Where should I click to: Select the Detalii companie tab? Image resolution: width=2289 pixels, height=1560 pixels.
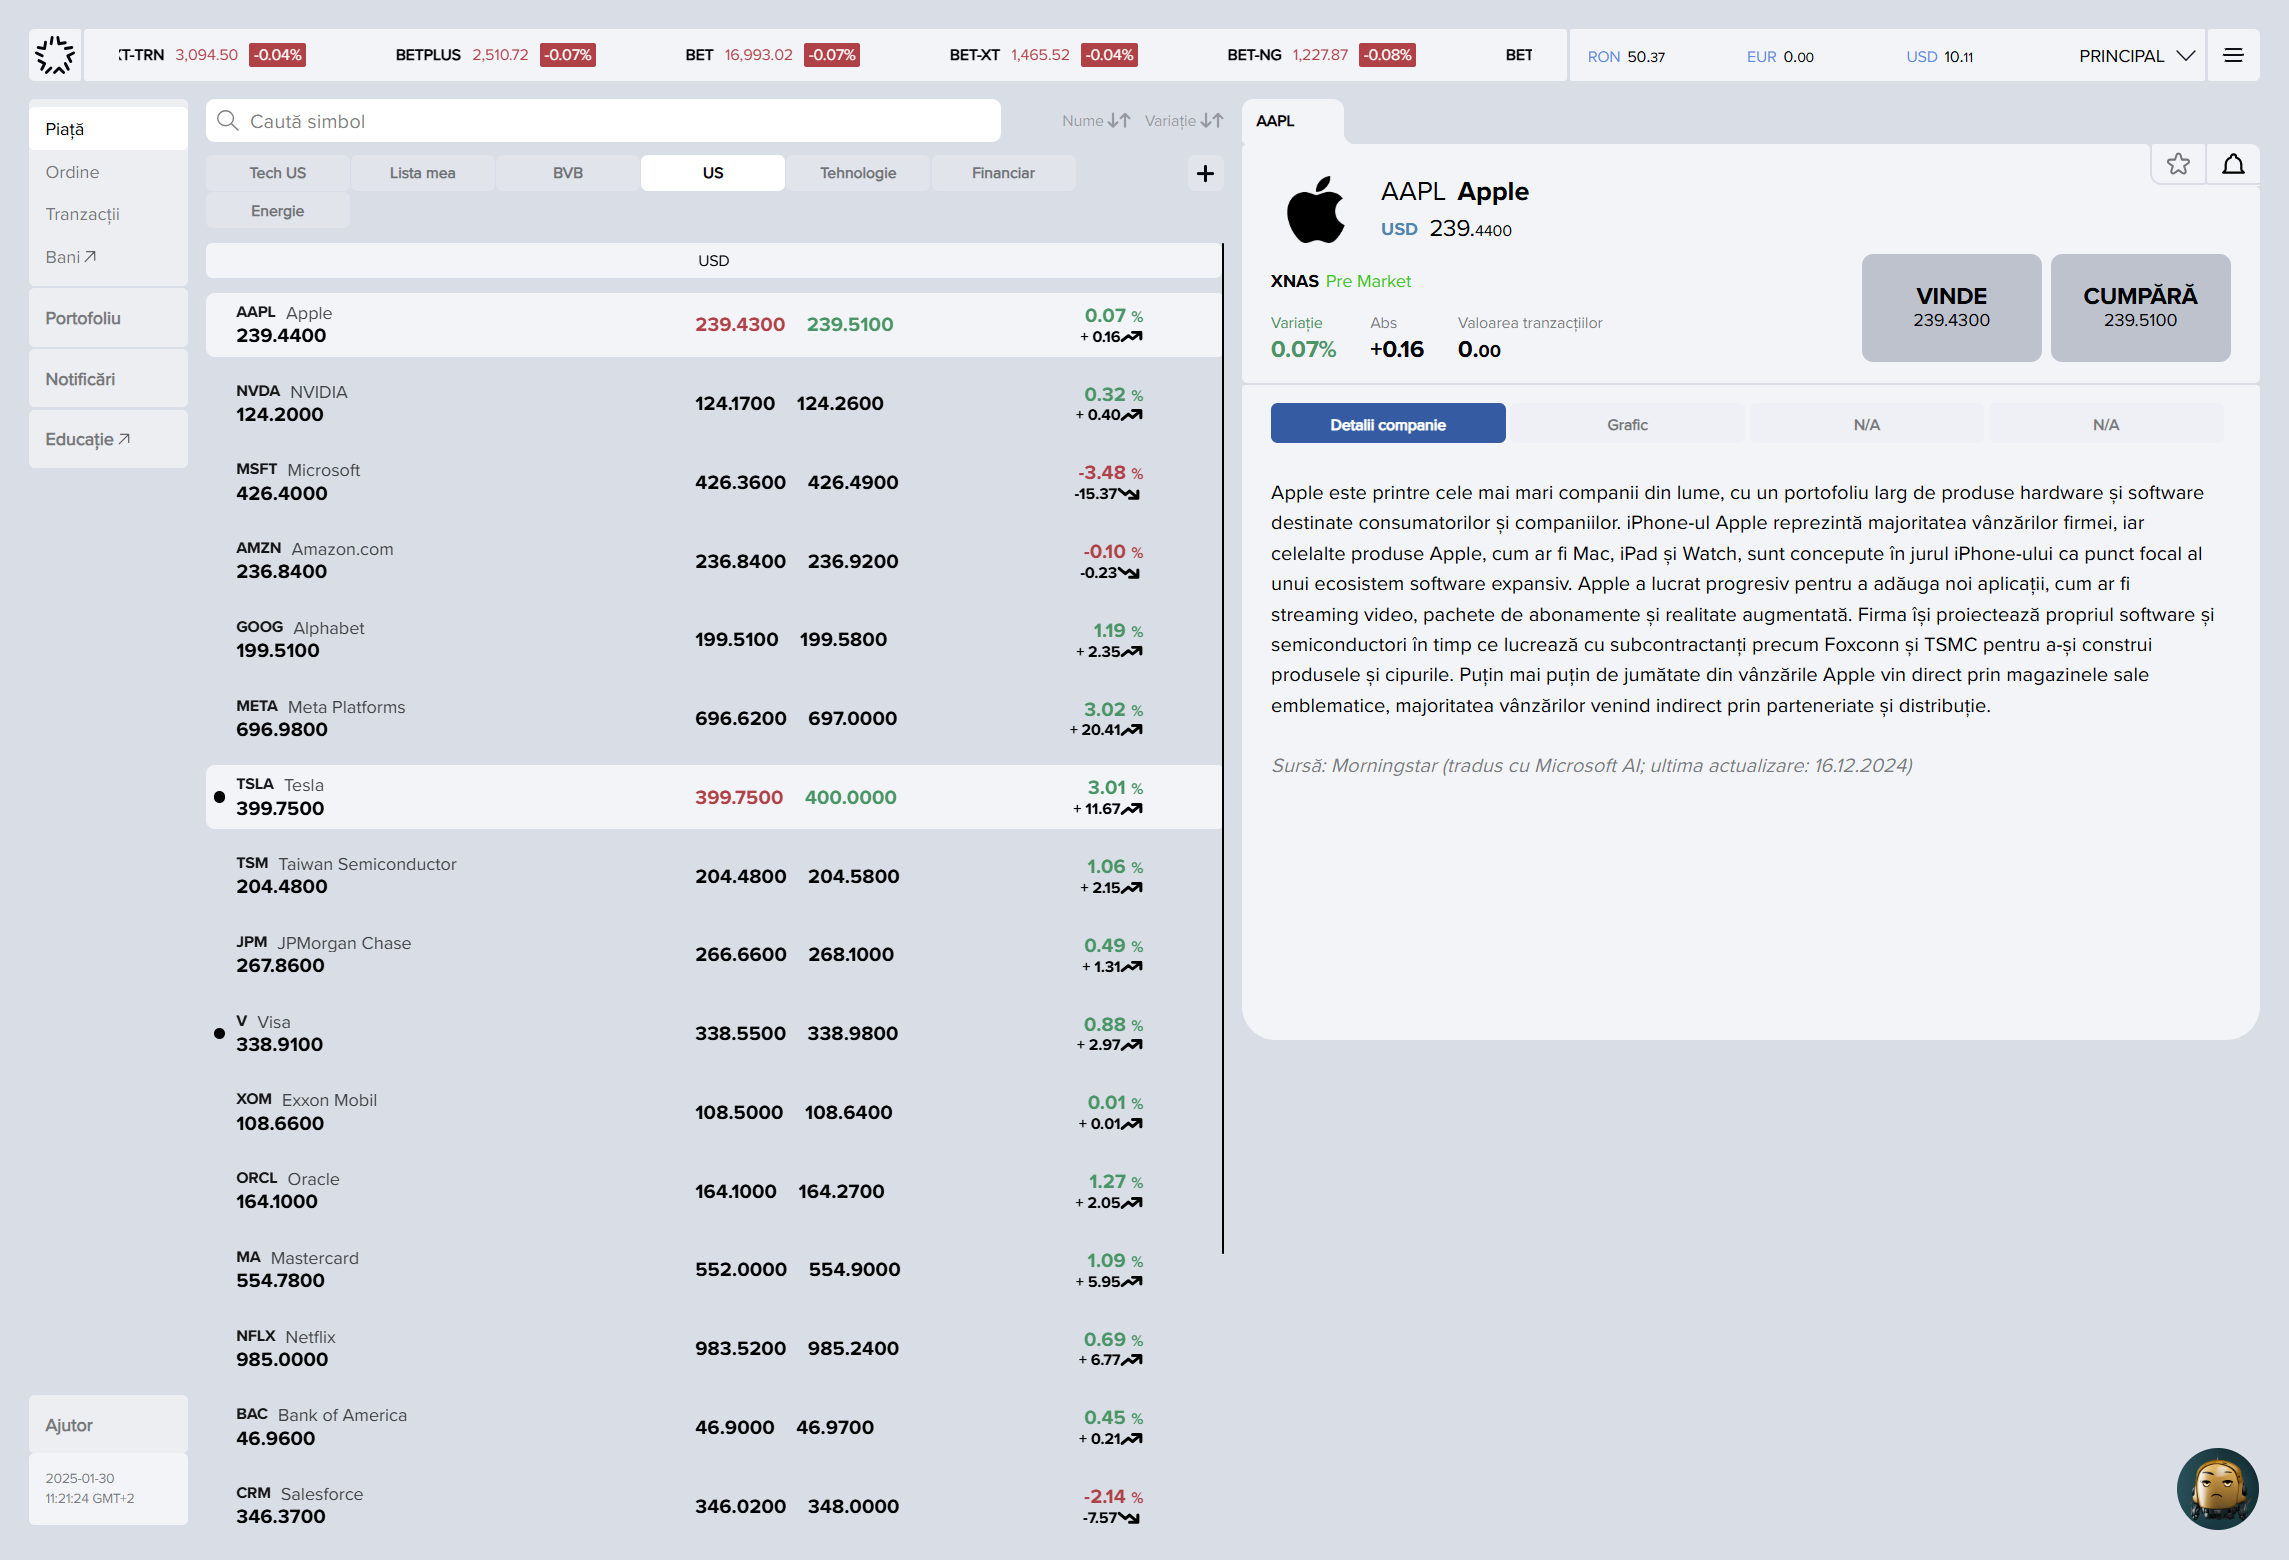tap(1388, 424)
